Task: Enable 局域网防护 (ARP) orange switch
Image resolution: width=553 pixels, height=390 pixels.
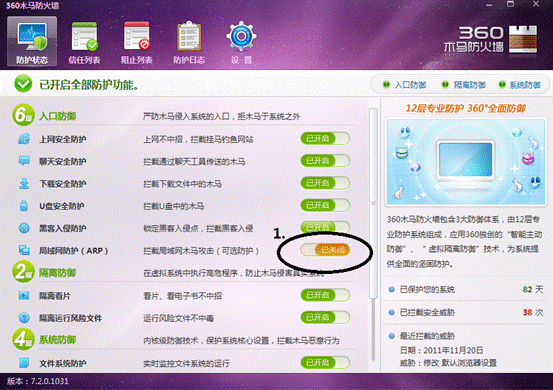Action: click(325, 250)
